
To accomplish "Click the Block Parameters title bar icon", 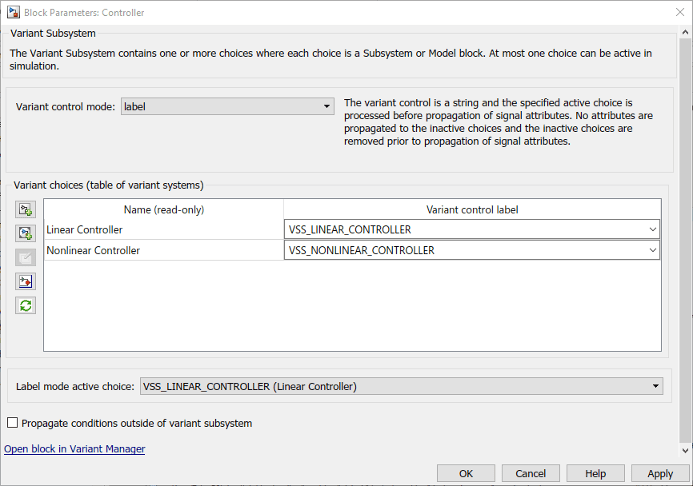I will [12, 13].
